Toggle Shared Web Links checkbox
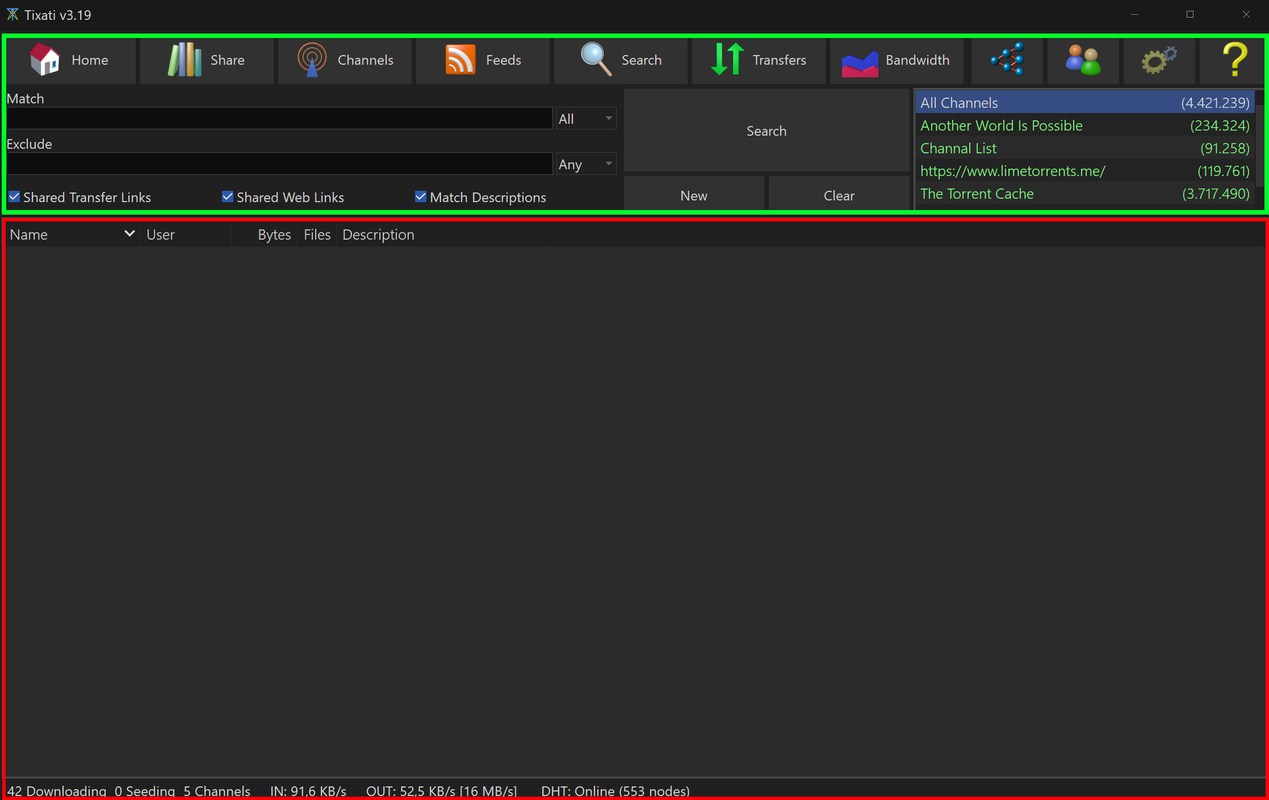1269x800 pixels. point(227,197)
